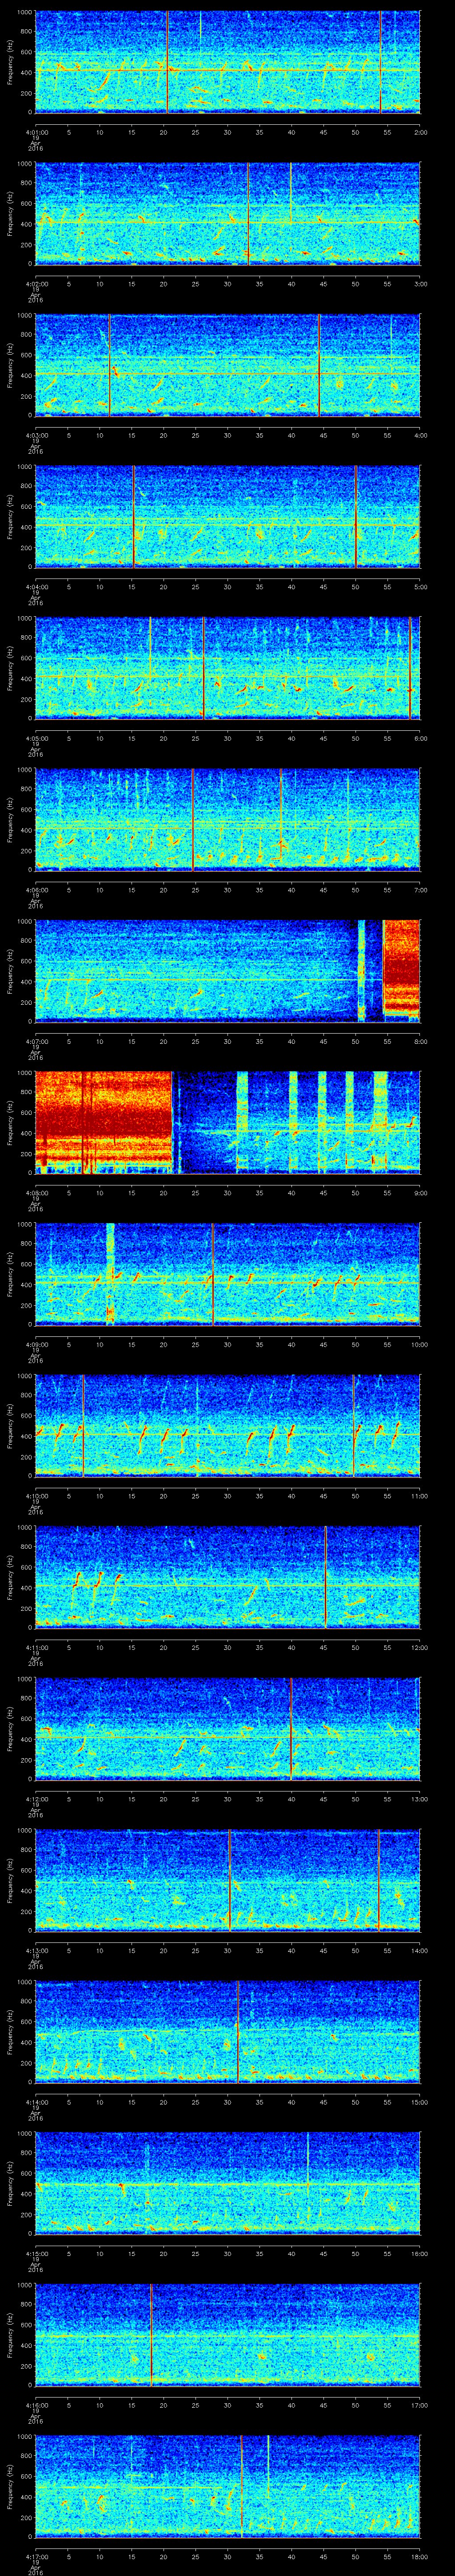Click vertical line near 18 seconds in 4:16:00 spectrogram

tap(151, 2334)
